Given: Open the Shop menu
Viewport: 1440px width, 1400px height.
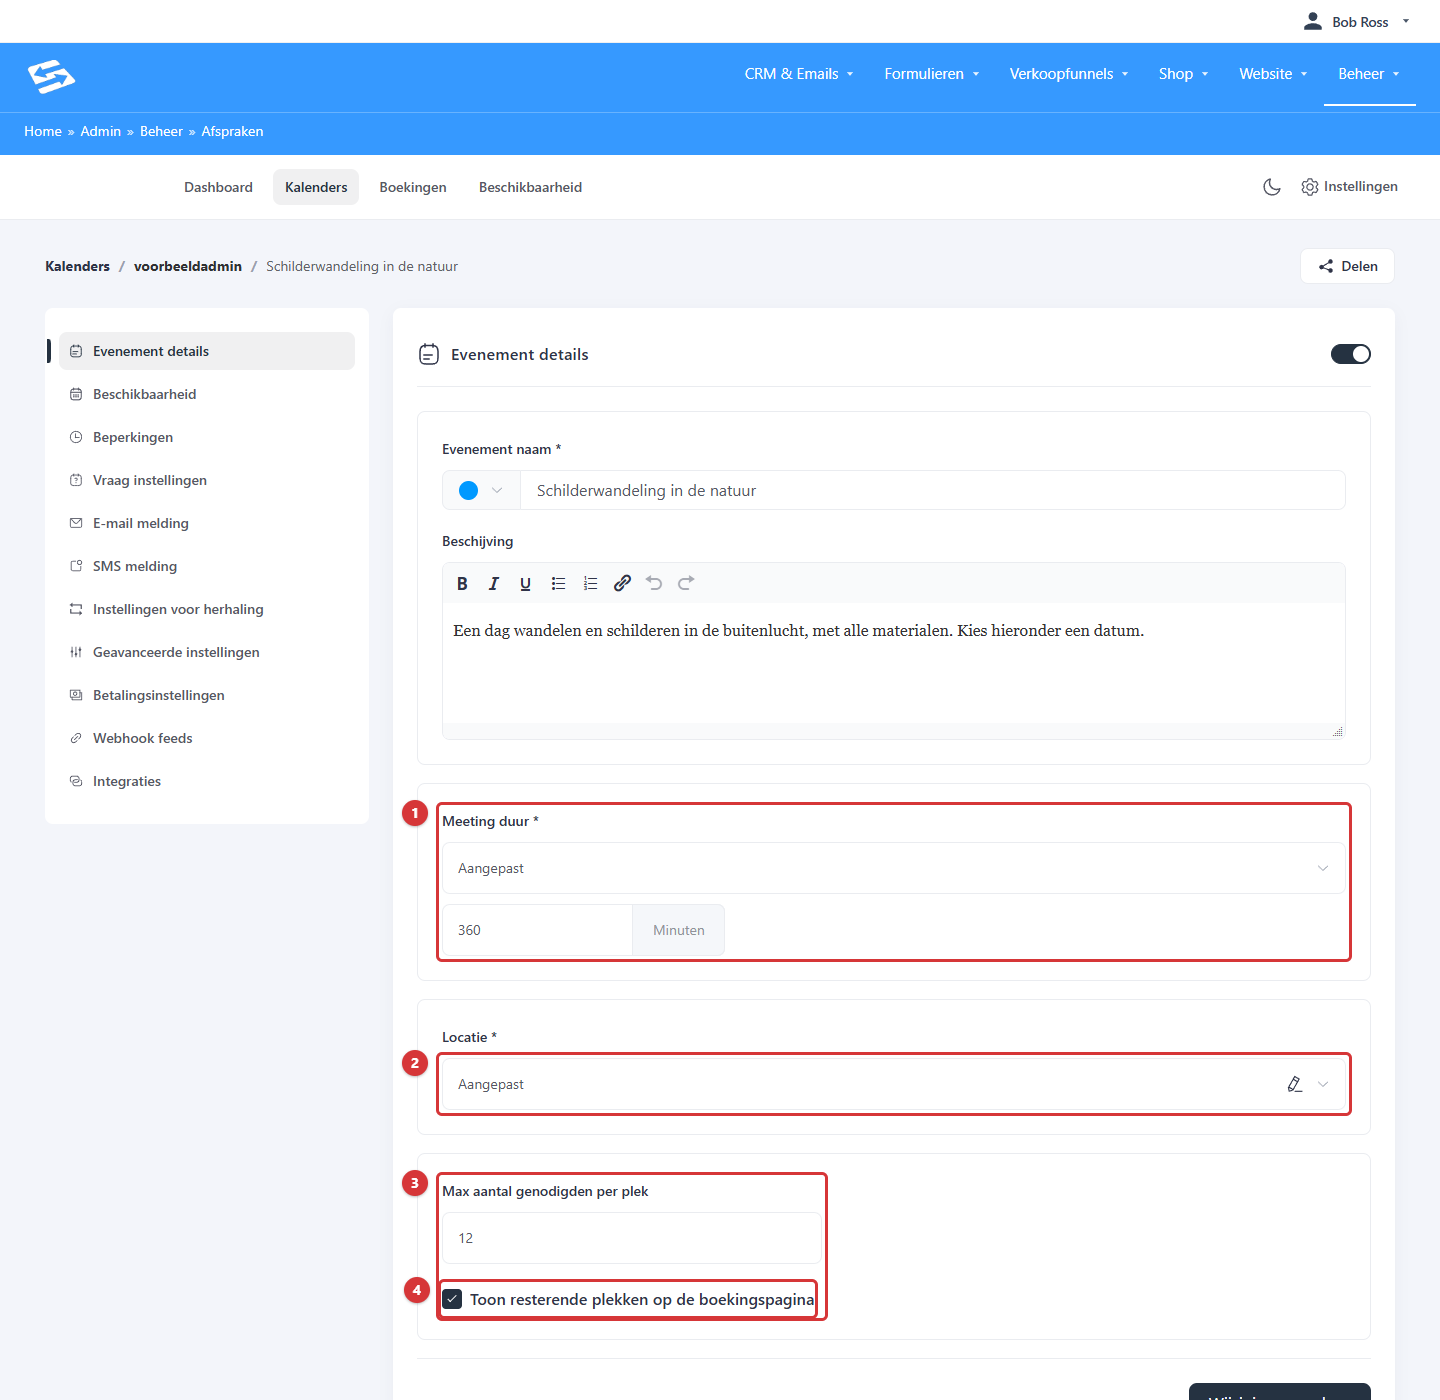Looking at the screenshot, I should coord(1184,74).
